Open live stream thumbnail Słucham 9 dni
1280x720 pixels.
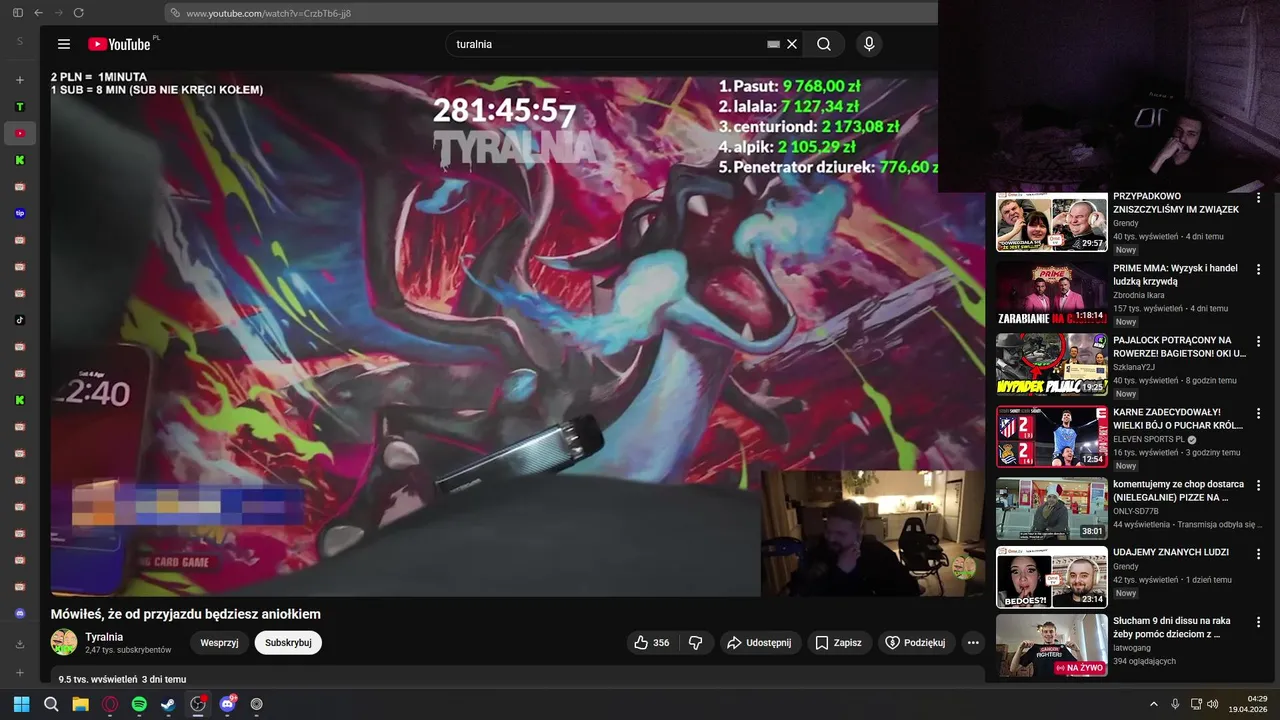coord(1051,645)
